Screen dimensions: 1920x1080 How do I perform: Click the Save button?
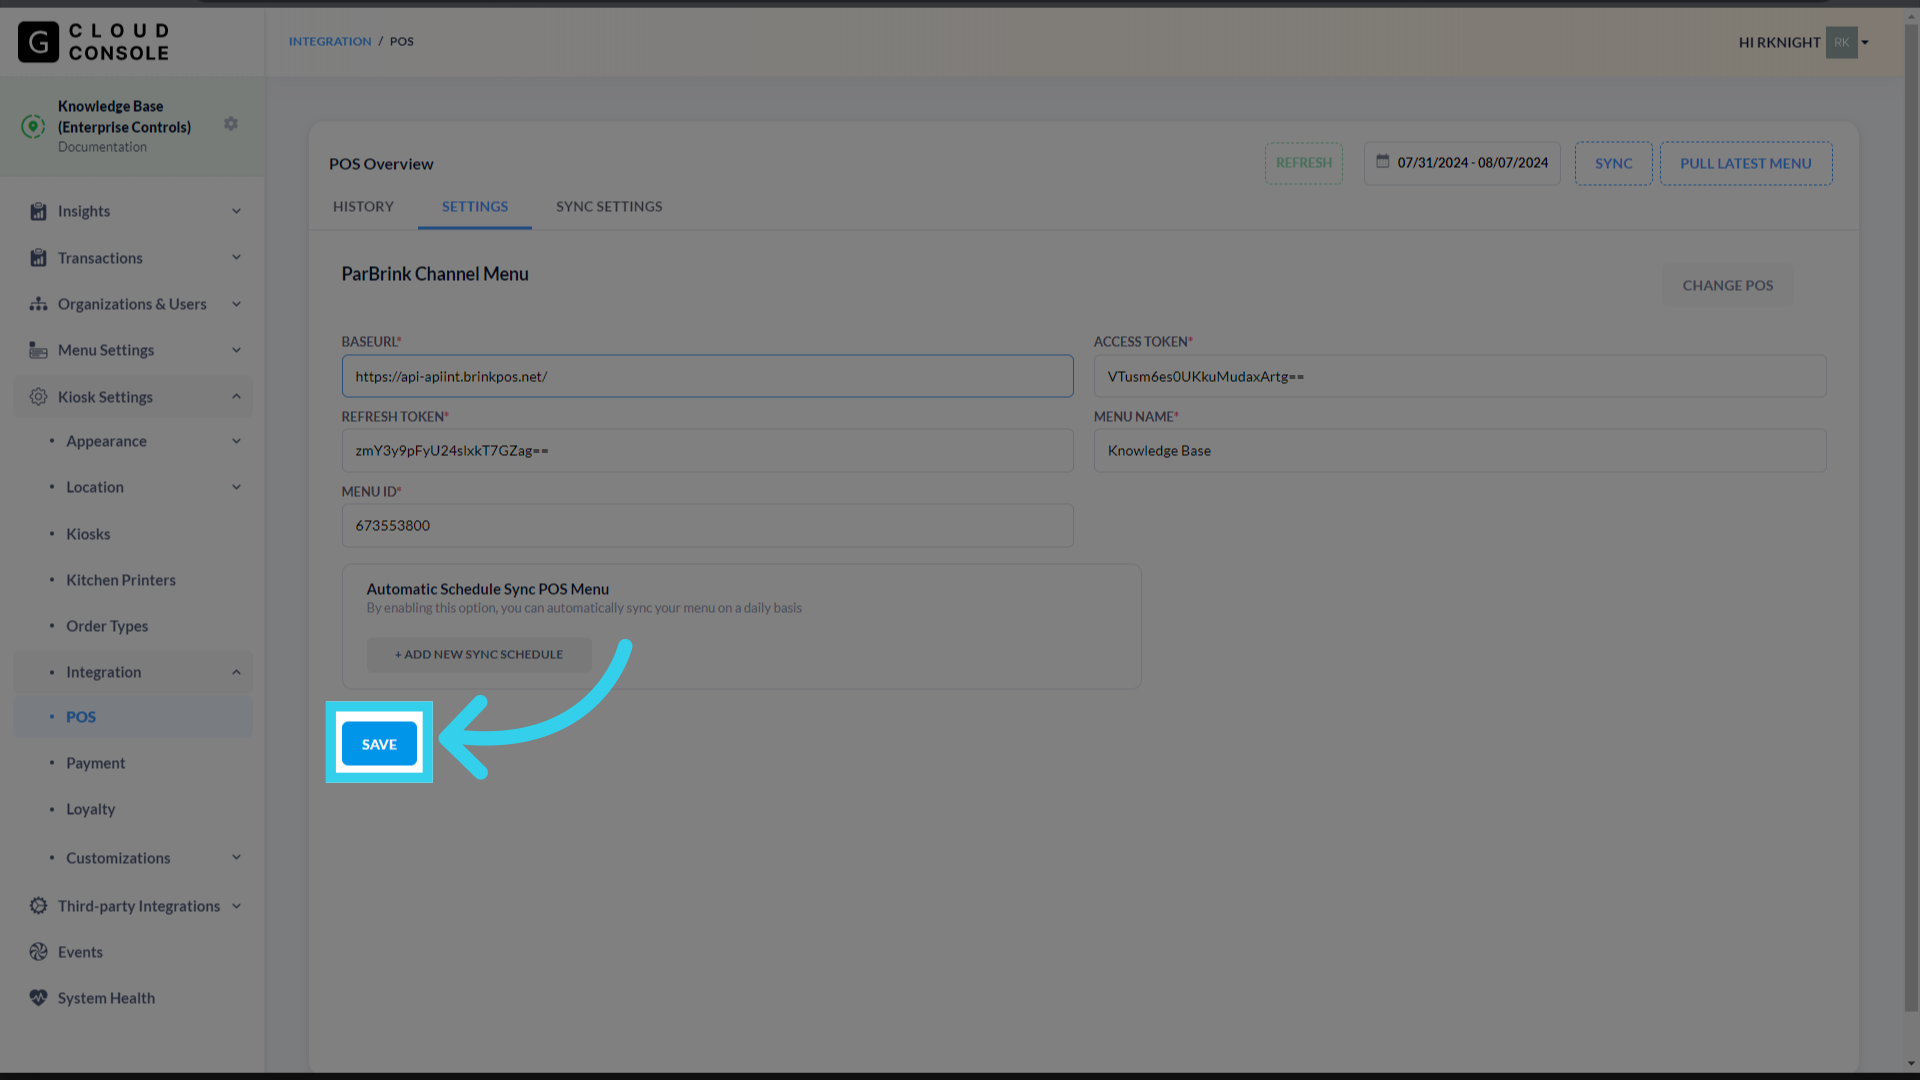379,744
